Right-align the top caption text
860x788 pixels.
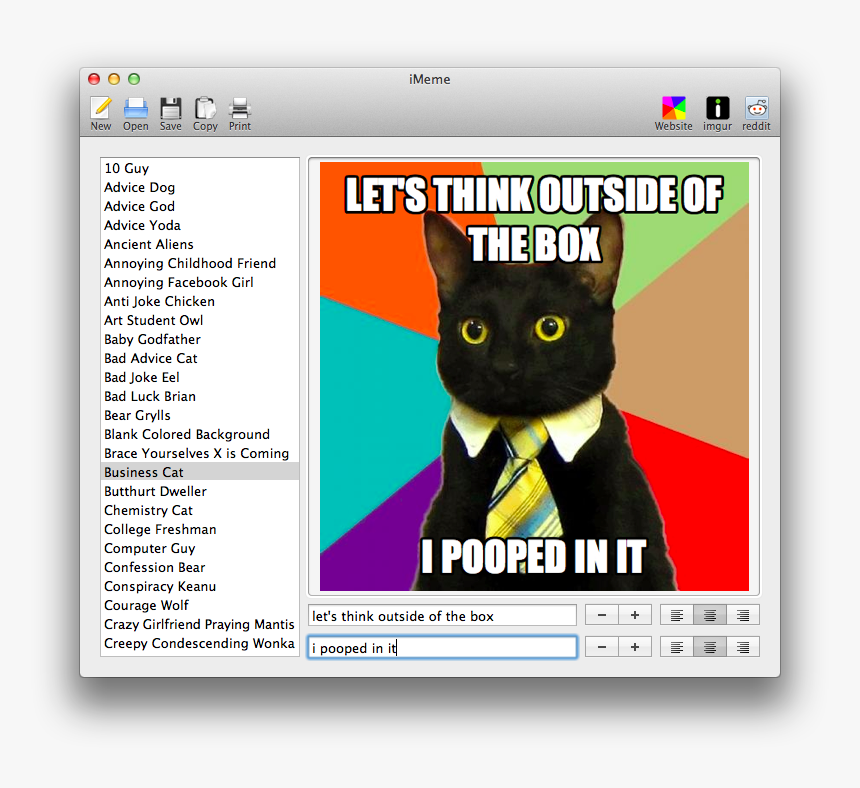[743, 615]
